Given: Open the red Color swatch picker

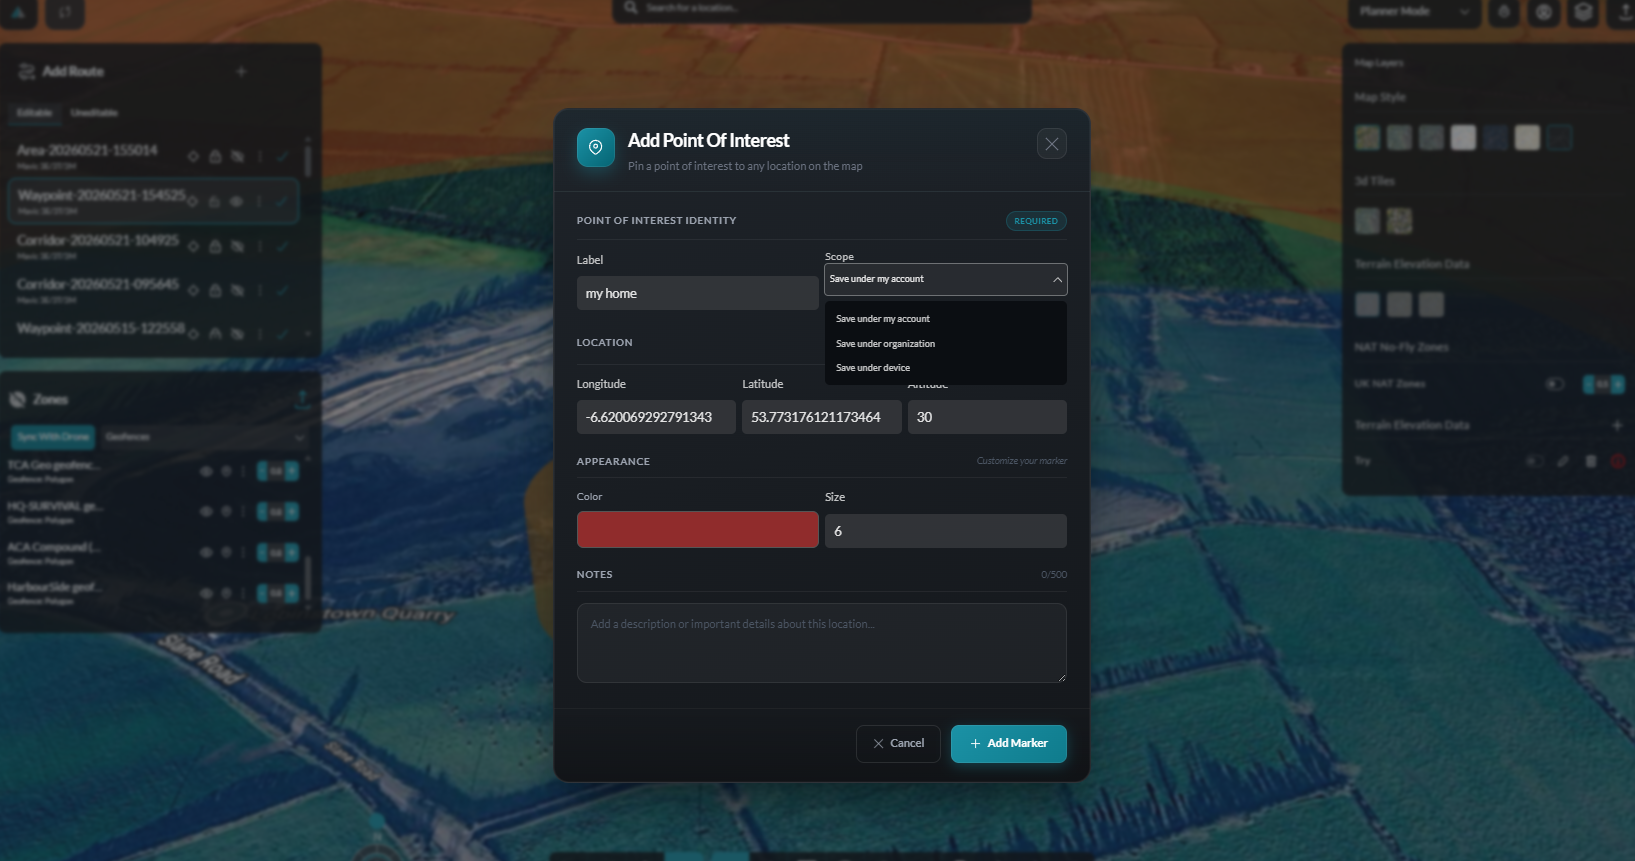Looking at the screenshot, I should tap(697, 529).
